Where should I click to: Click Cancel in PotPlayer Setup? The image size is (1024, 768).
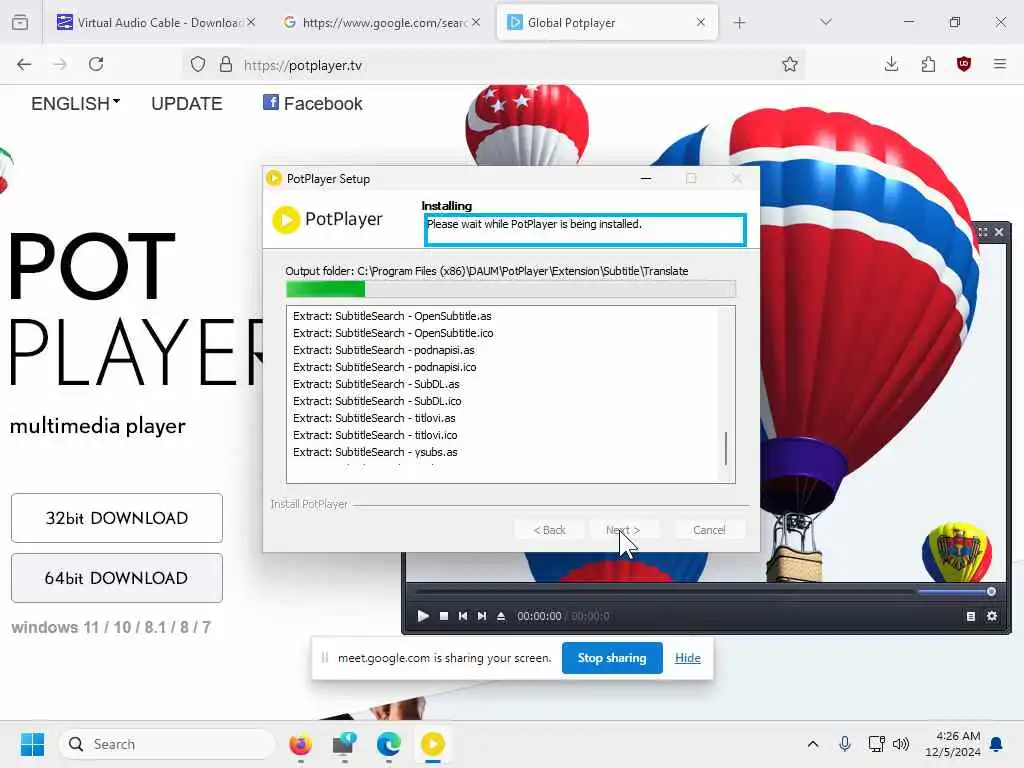click(x=709, y=530)
